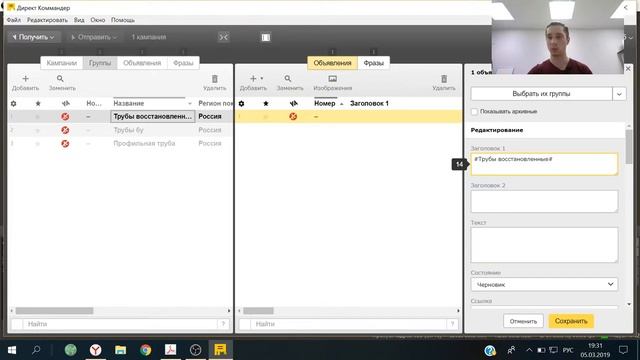The image size is (640, 360).
Task: Open the Редактировать menu
Action: point(47,20)
